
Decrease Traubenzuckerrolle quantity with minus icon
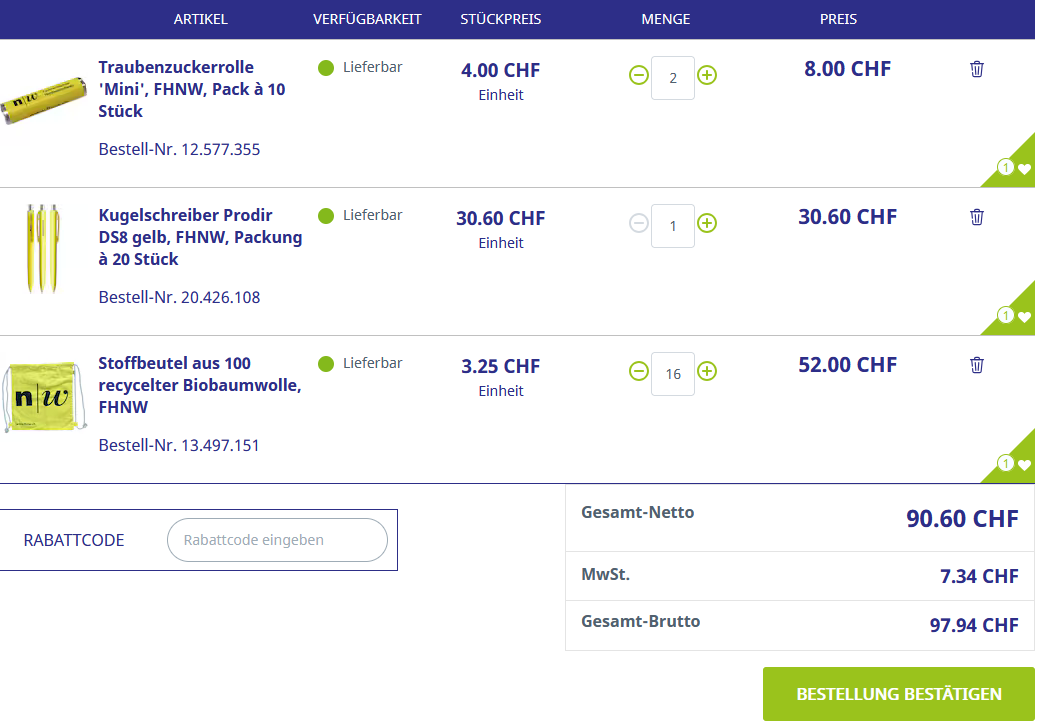pos(638,76)
